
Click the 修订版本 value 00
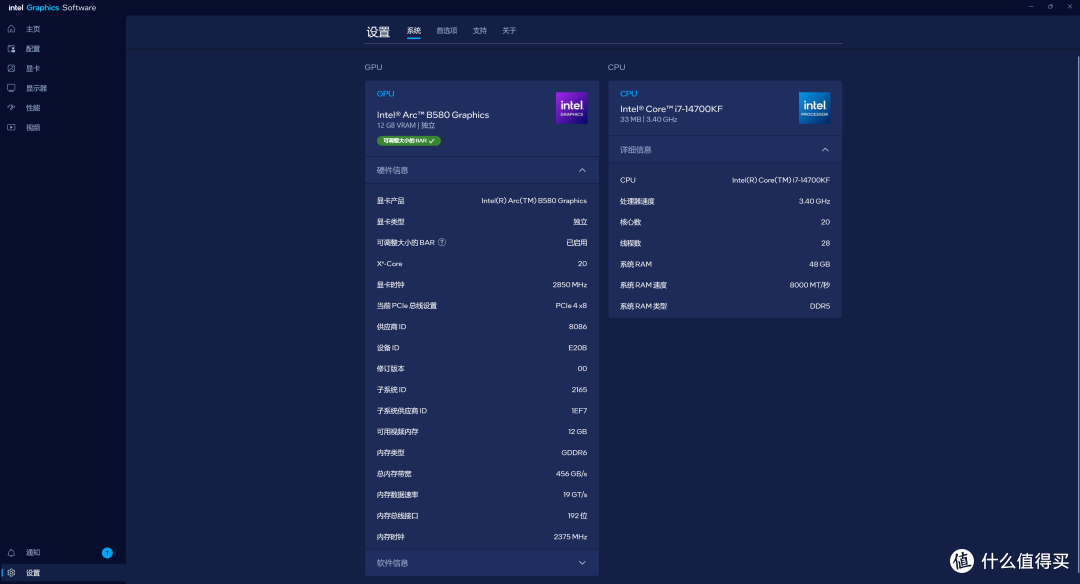(582, 368)
